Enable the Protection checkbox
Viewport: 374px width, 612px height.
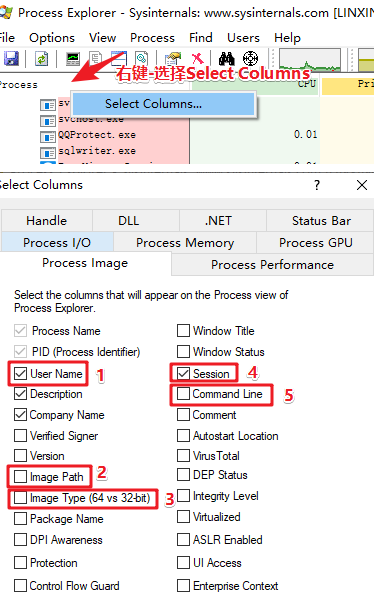pyautogui.click(x=20, y=563)
